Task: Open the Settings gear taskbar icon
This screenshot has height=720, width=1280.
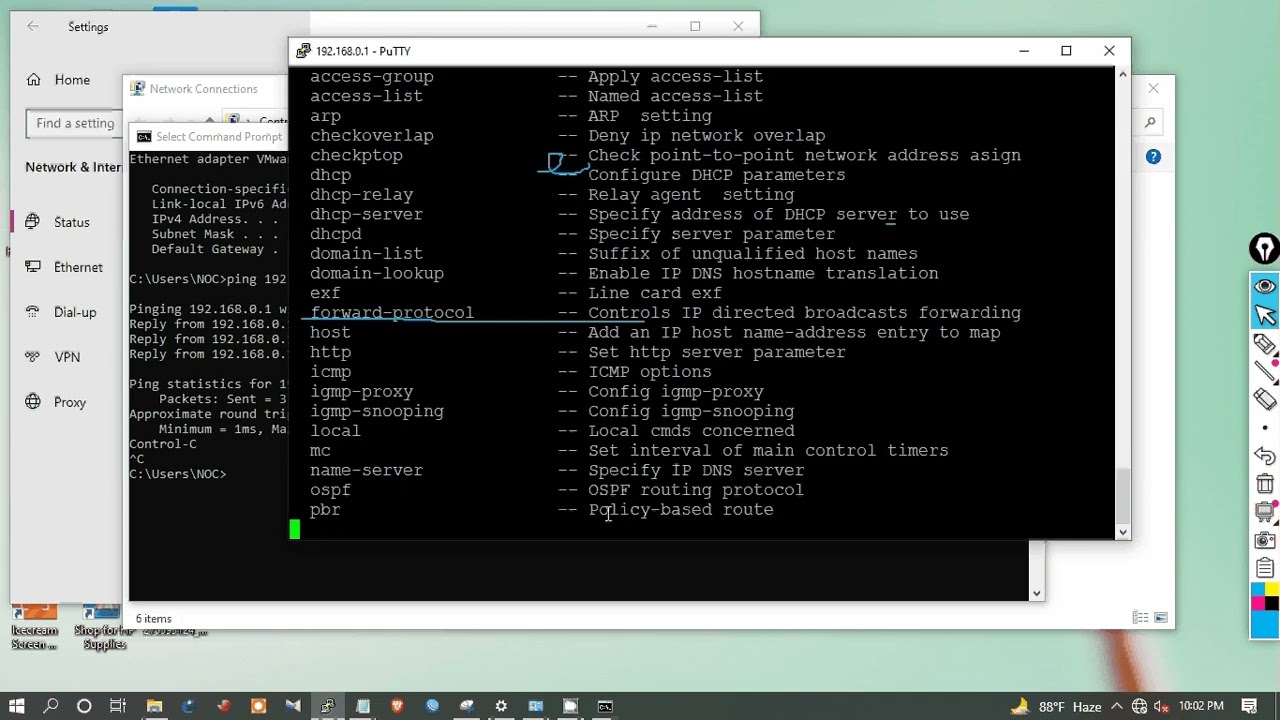Action: [x=501, y=706]
